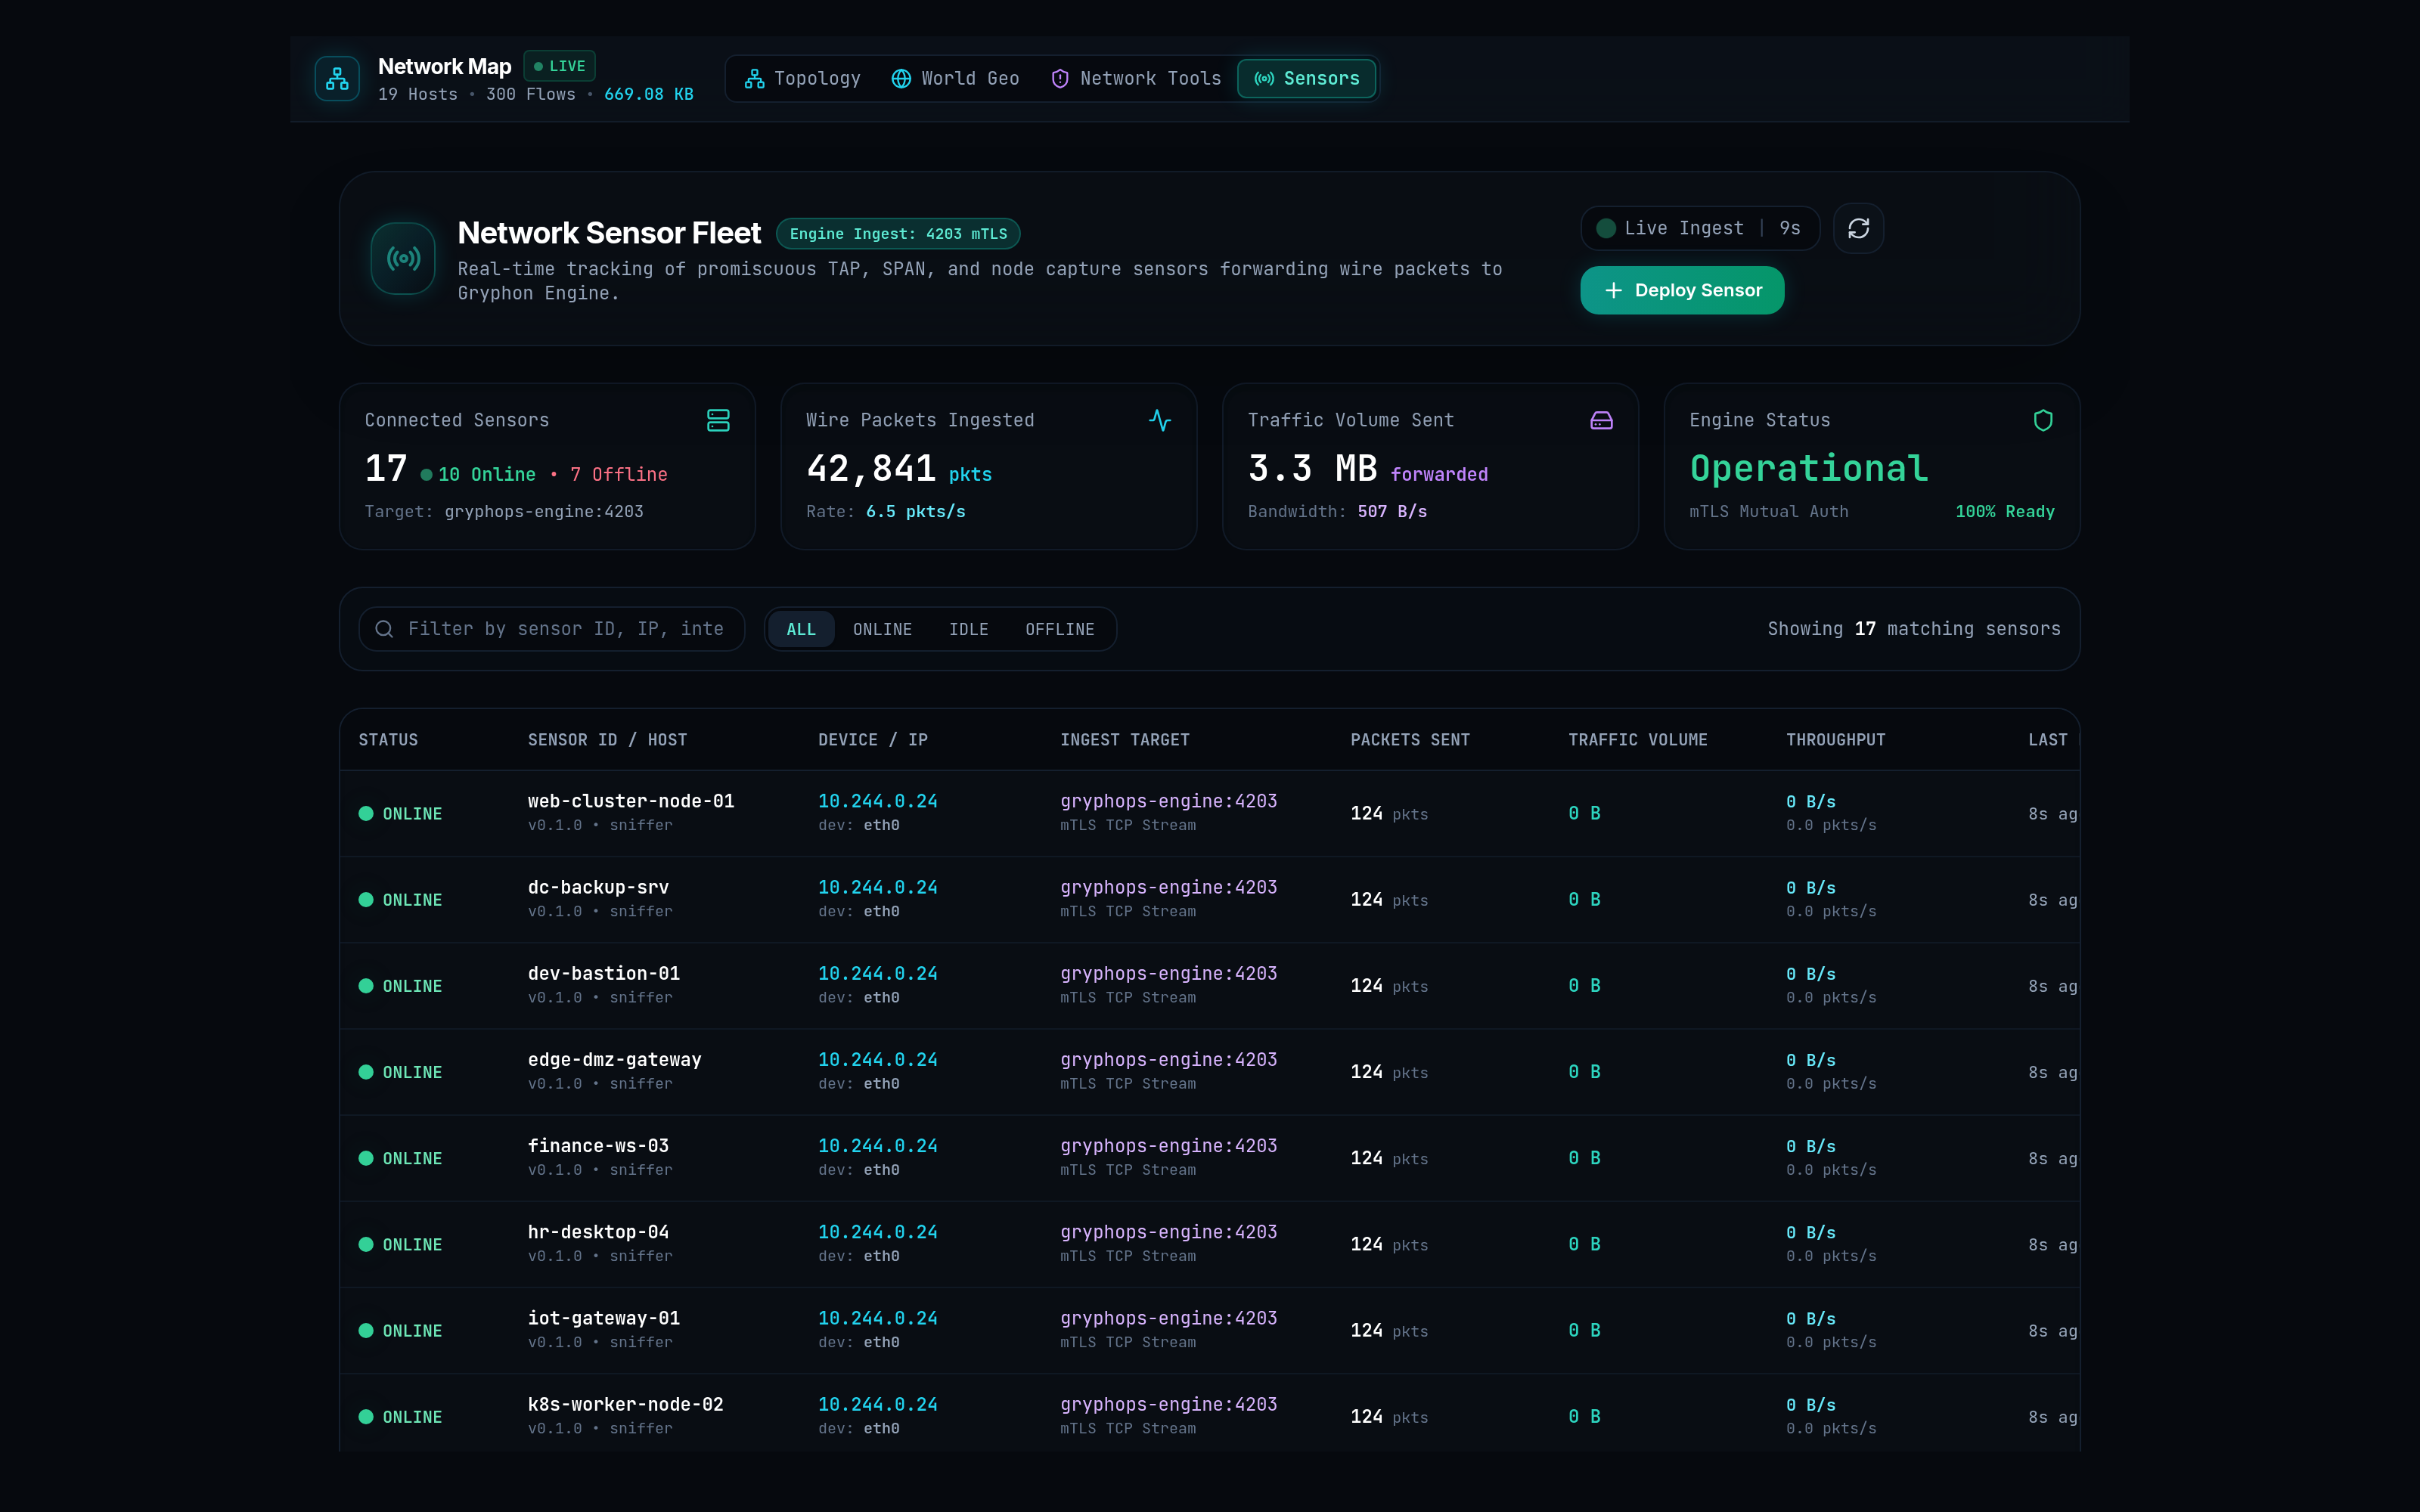Click the refresh icon beside Live Ingest
The height and width of the screenshot is (1512, 2420).
pyautogui.click(x=1858, y=229)
